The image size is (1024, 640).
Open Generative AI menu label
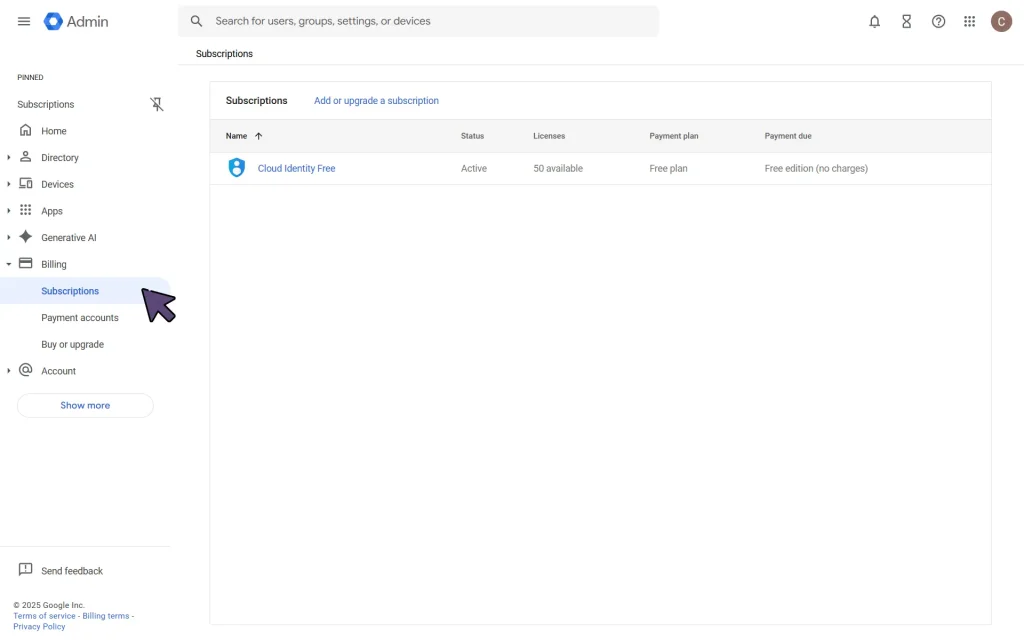tap(69, 238)
